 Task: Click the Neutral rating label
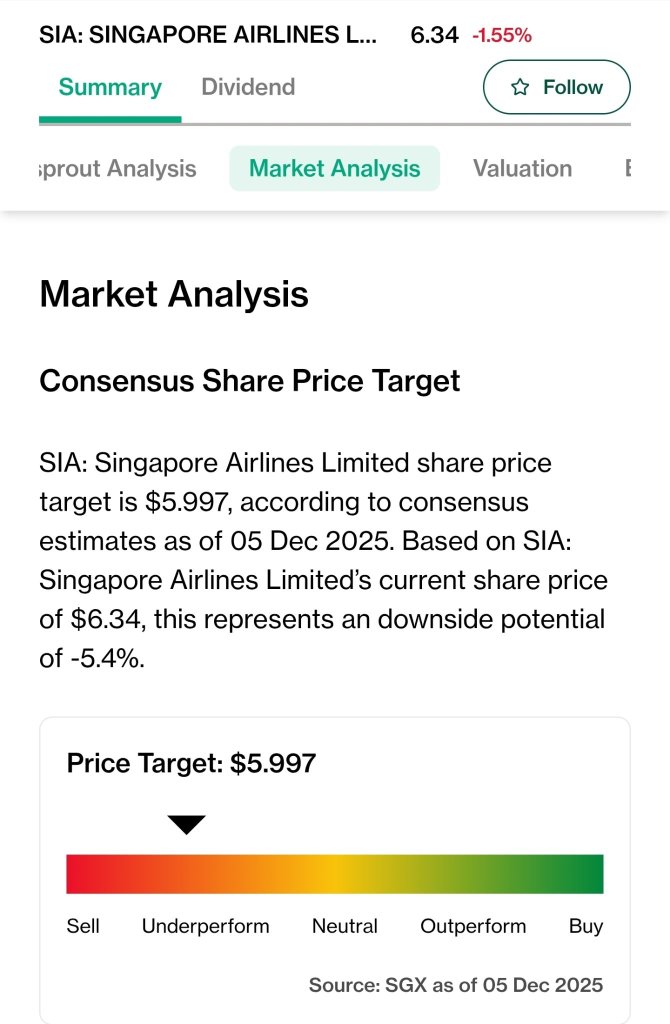point(345,926)
